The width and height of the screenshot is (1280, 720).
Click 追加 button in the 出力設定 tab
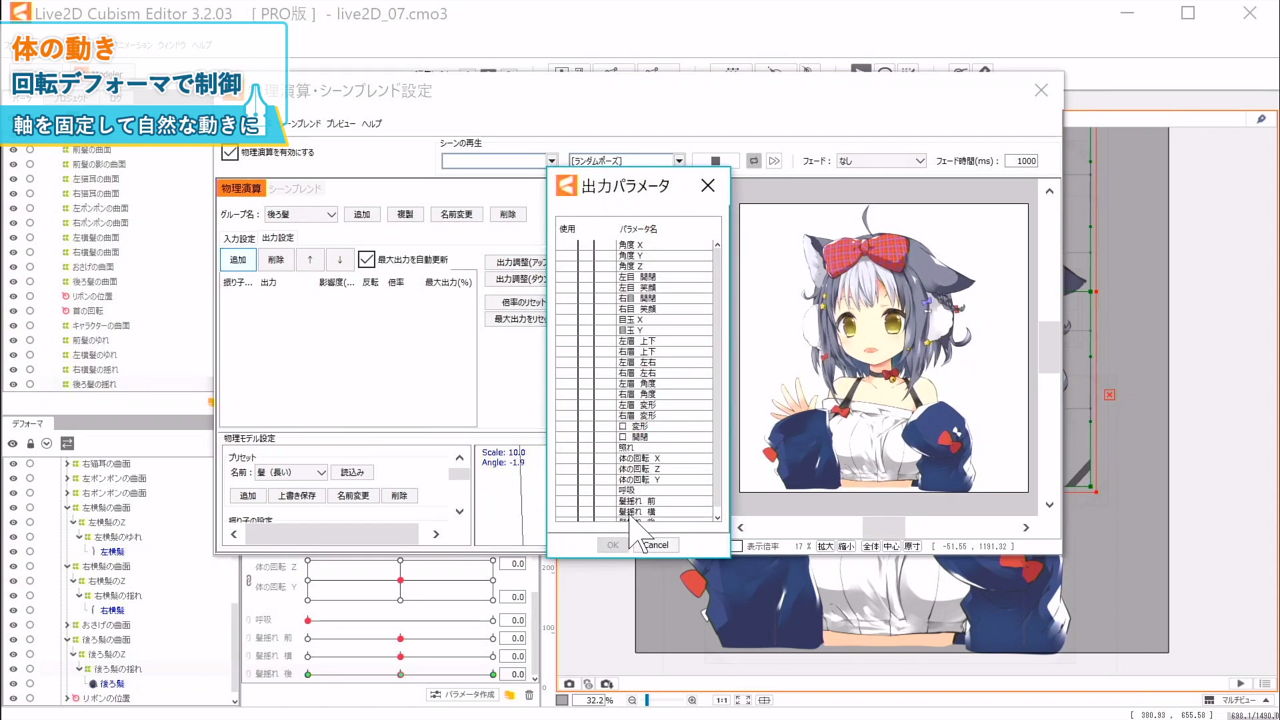pos(238,260)
